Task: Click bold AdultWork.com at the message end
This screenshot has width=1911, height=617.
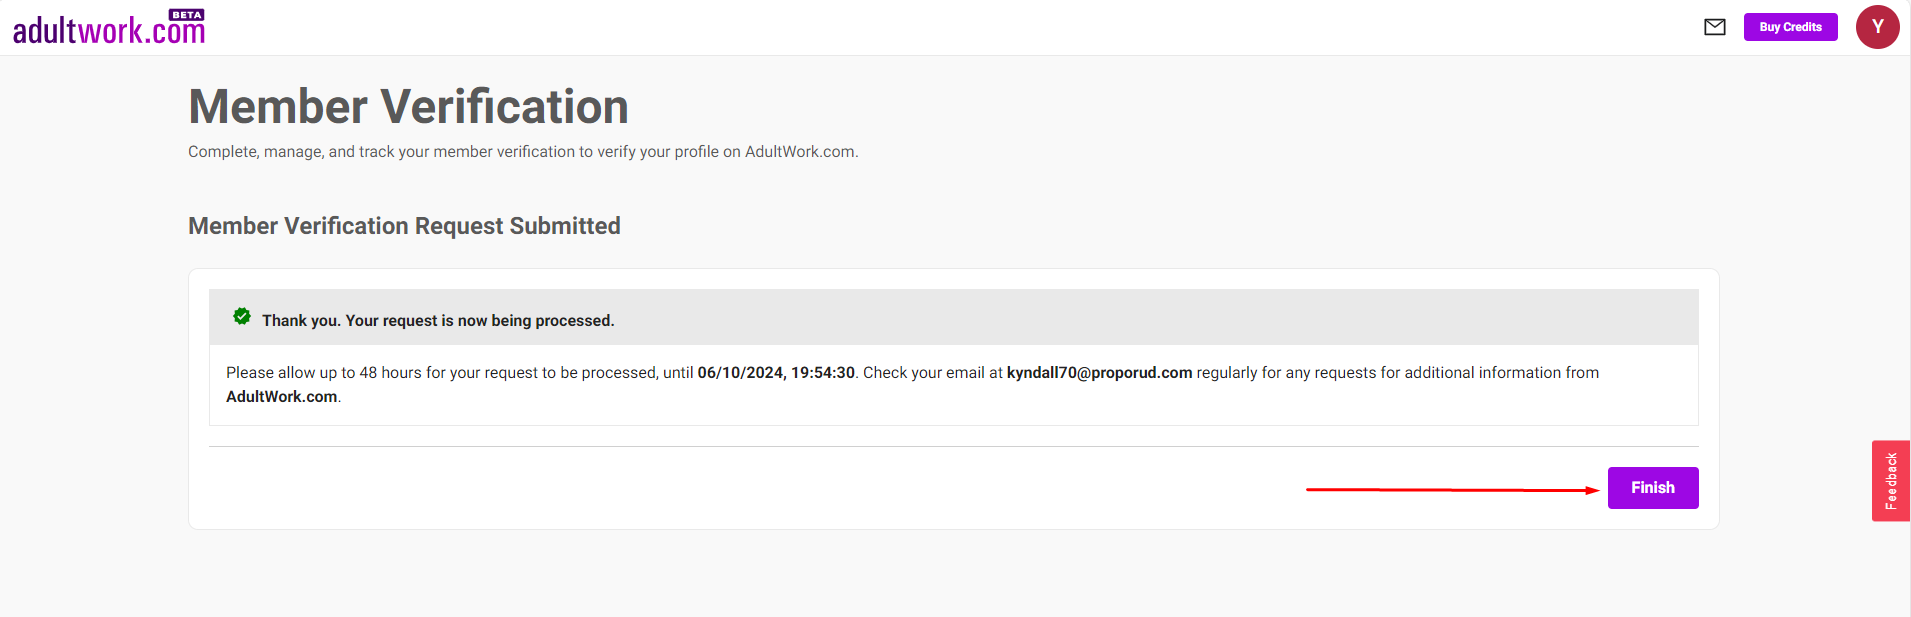Action: [282, 397]
